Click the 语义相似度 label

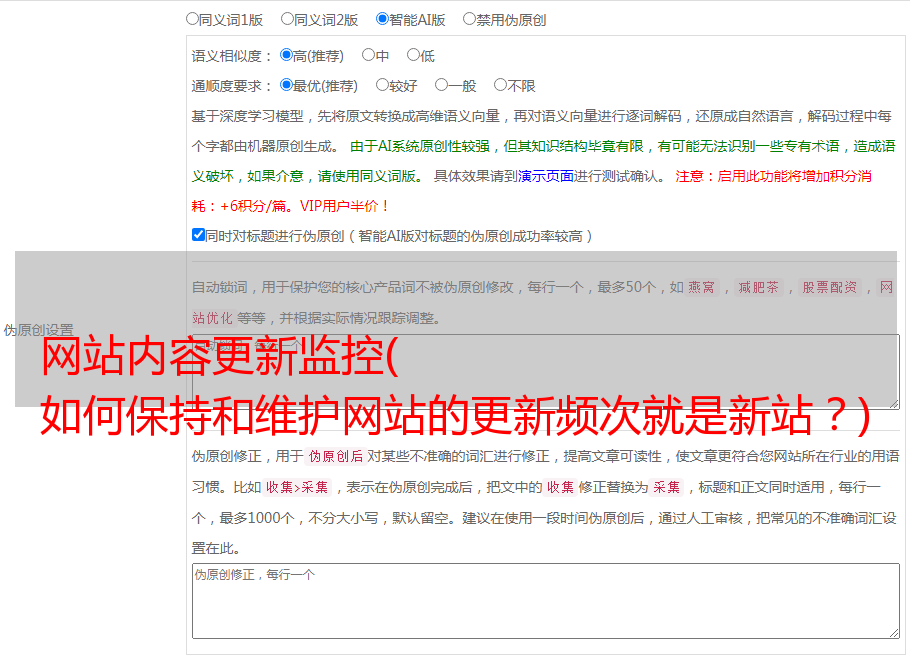coord(232,56)
